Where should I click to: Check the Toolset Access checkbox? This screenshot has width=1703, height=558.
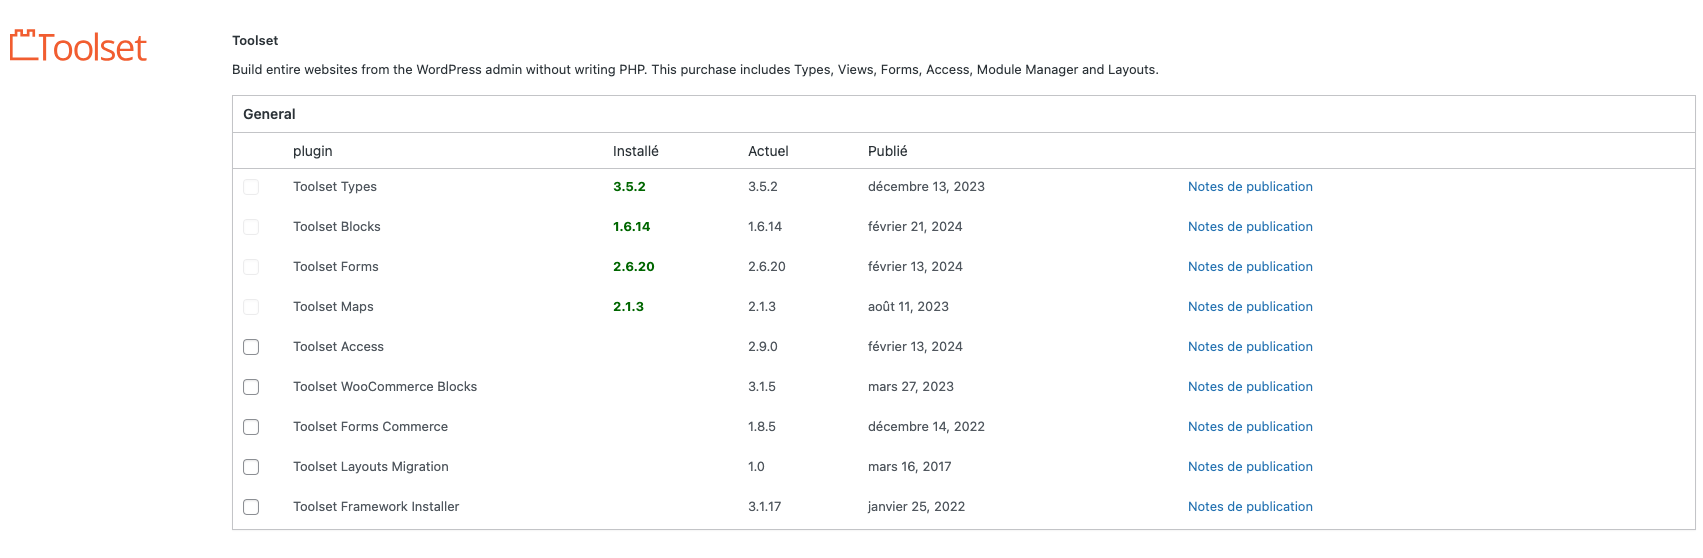tap(251, 347)
